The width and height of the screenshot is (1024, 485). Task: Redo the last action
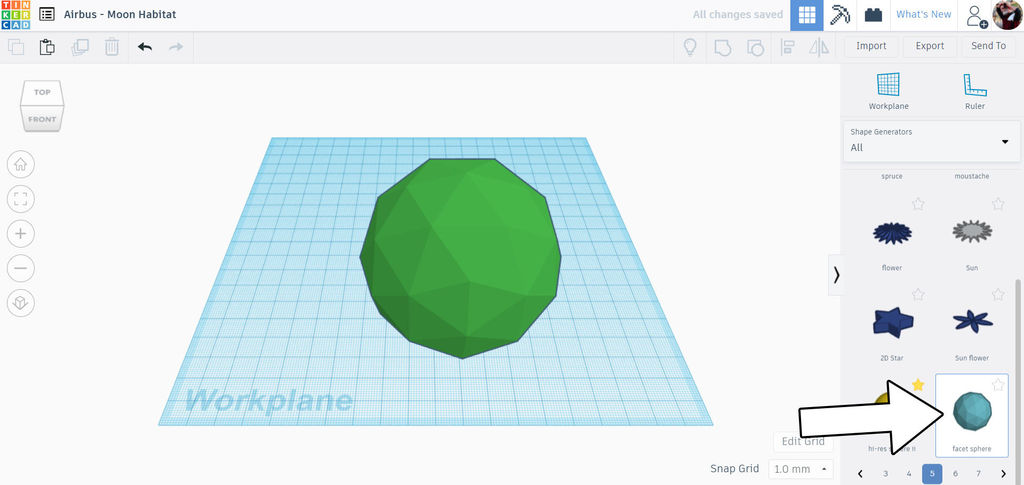tap(176, 47)
